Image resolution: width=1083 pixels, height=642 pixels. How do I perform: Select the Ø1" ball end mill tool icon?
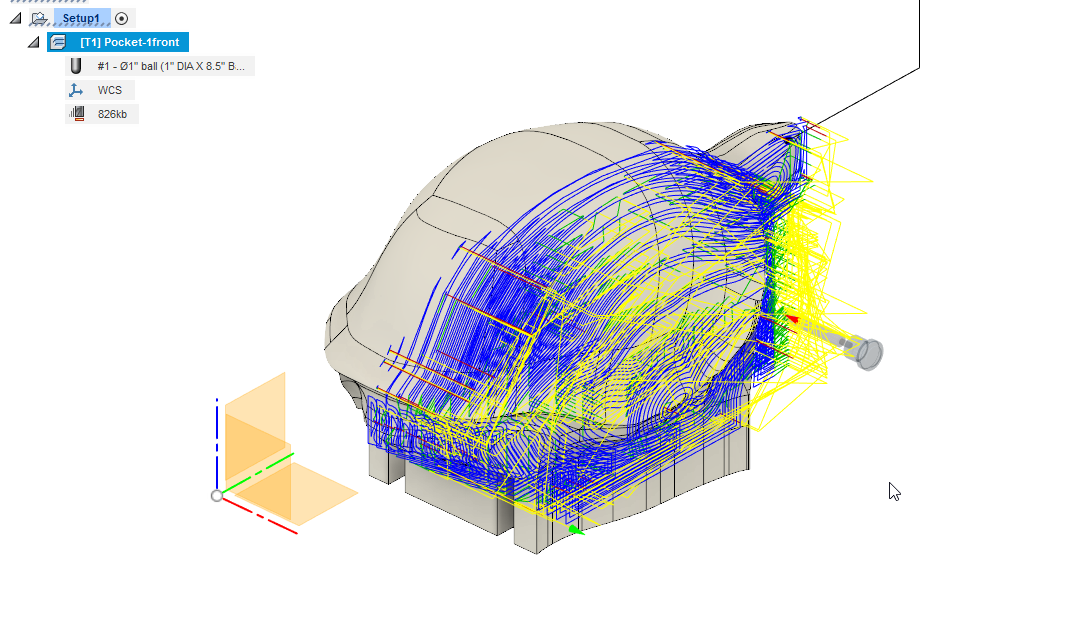[x=77, y=65]
